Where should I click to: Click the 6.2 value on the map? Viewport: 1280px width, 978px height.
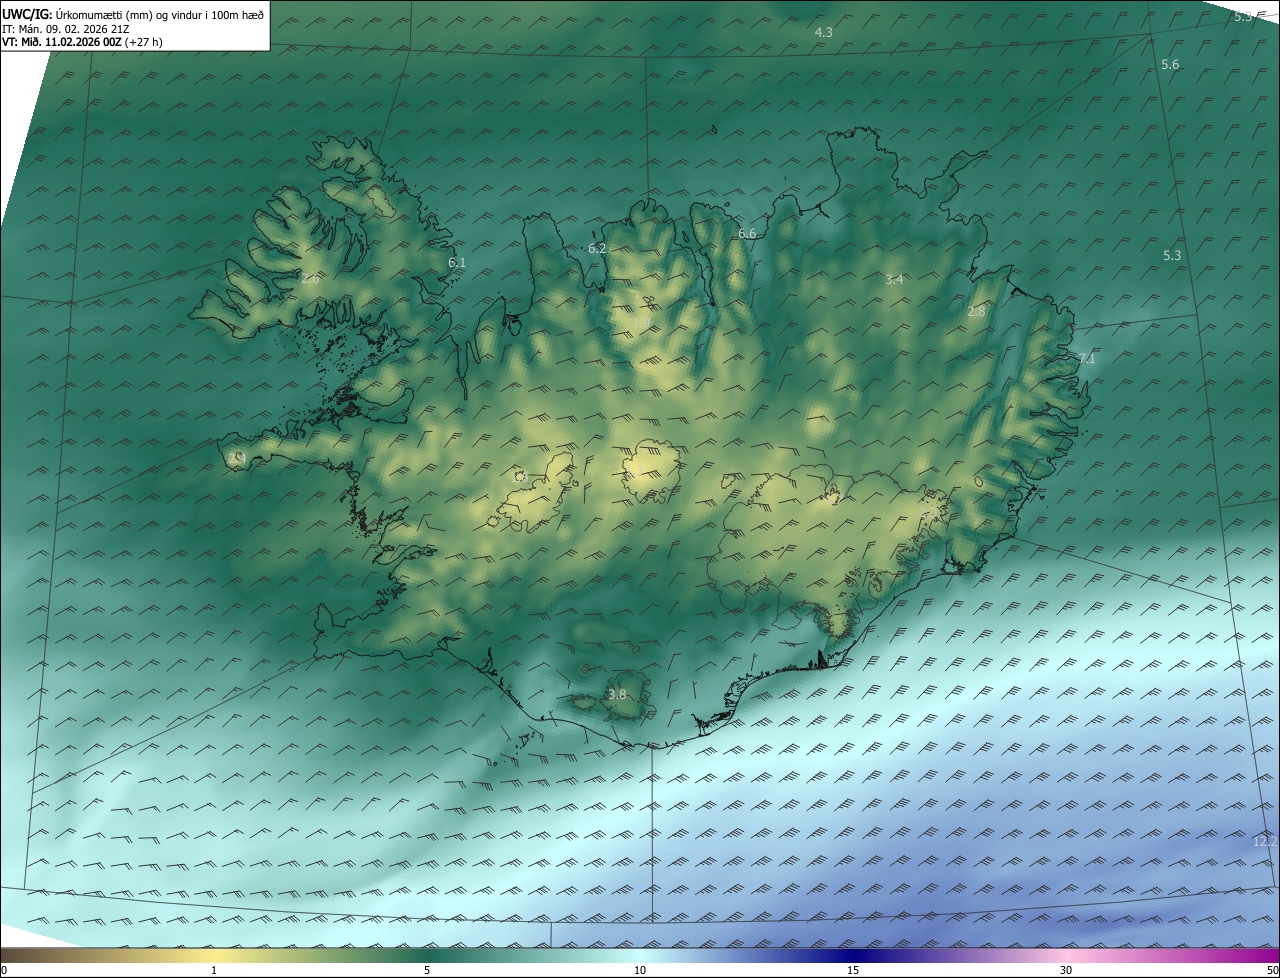pyautogui.click(x=597, y=248)
